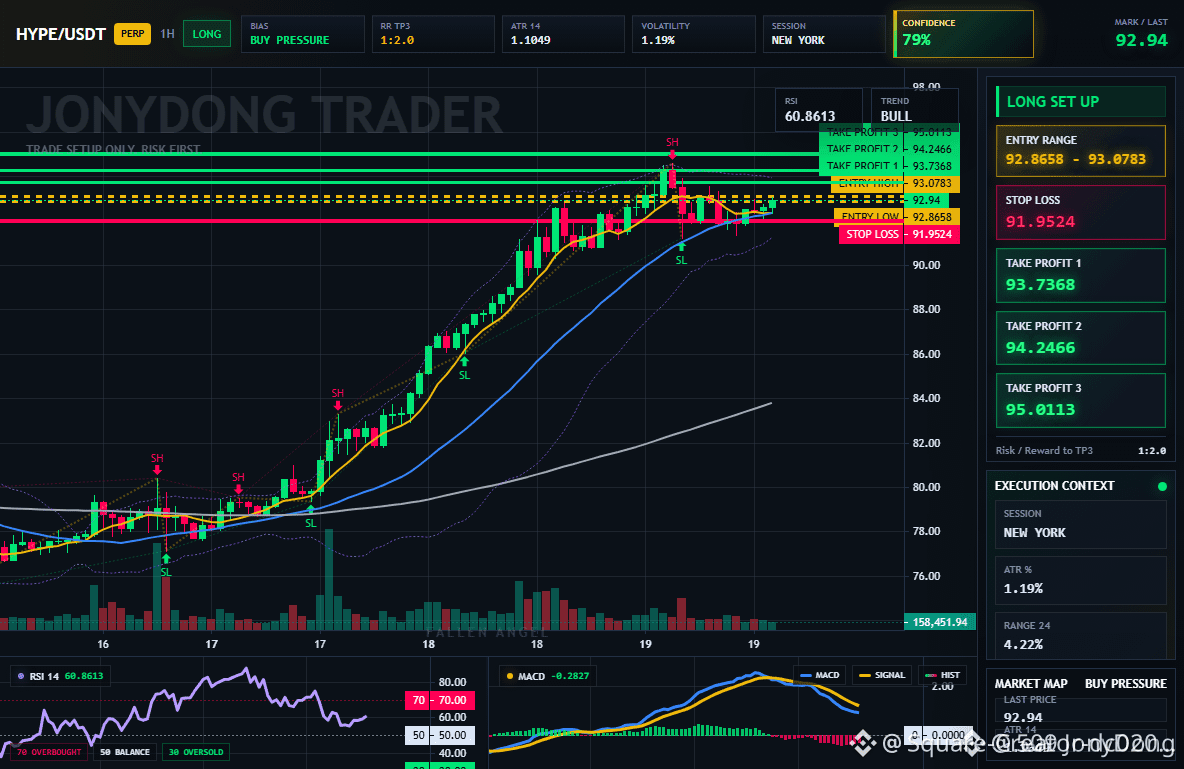The width and height of the screenshot is (1184, 769).
Task: Click the 30 OVERSOLD legend chip
Action: point(196,752)
